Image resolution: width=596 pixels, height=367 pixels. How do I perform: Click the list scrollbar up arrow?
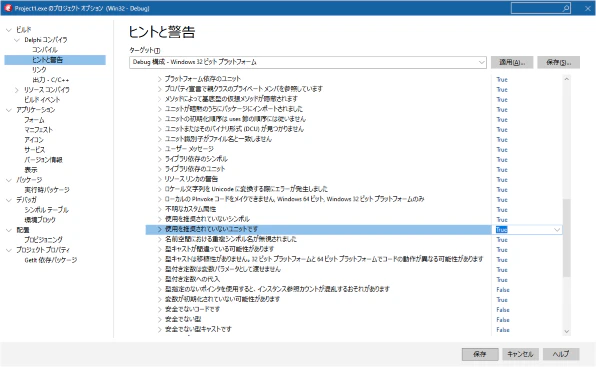pos(566,79)
